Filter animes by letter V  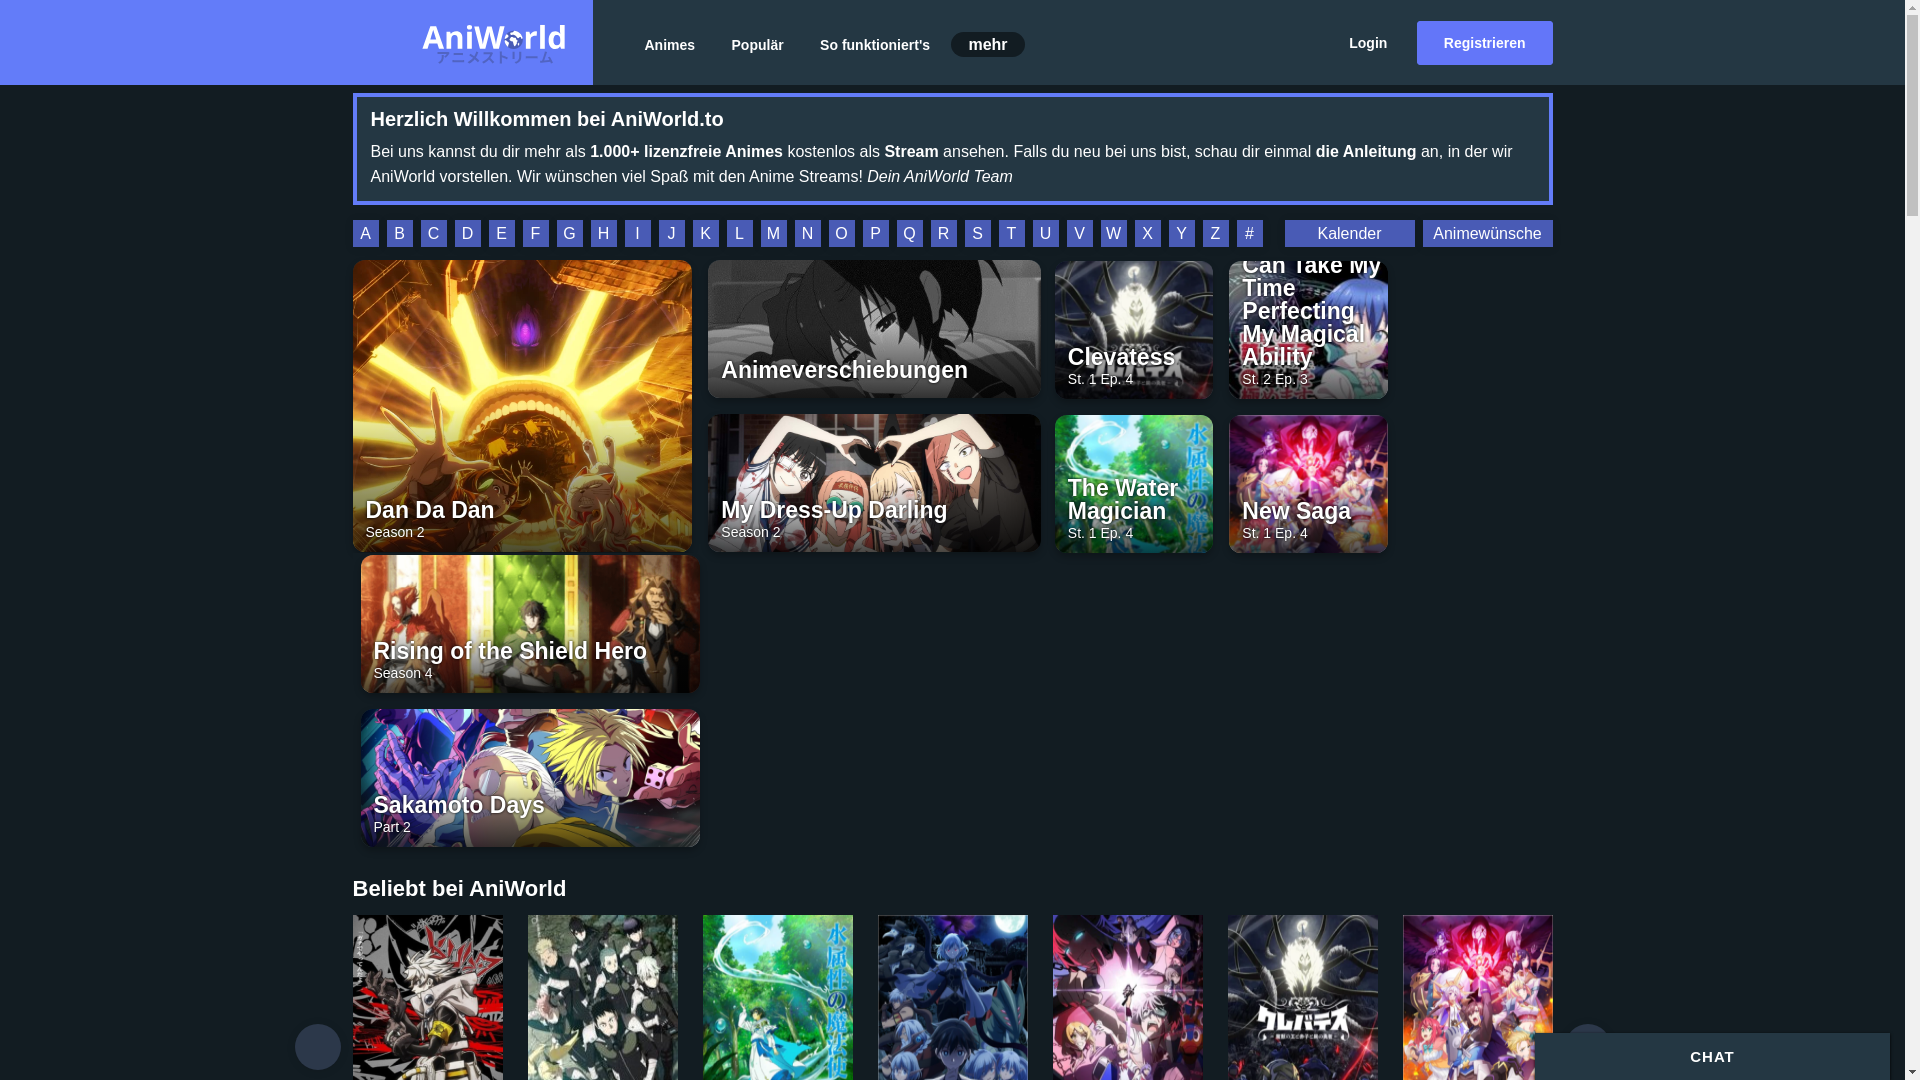pos(1079,234)
